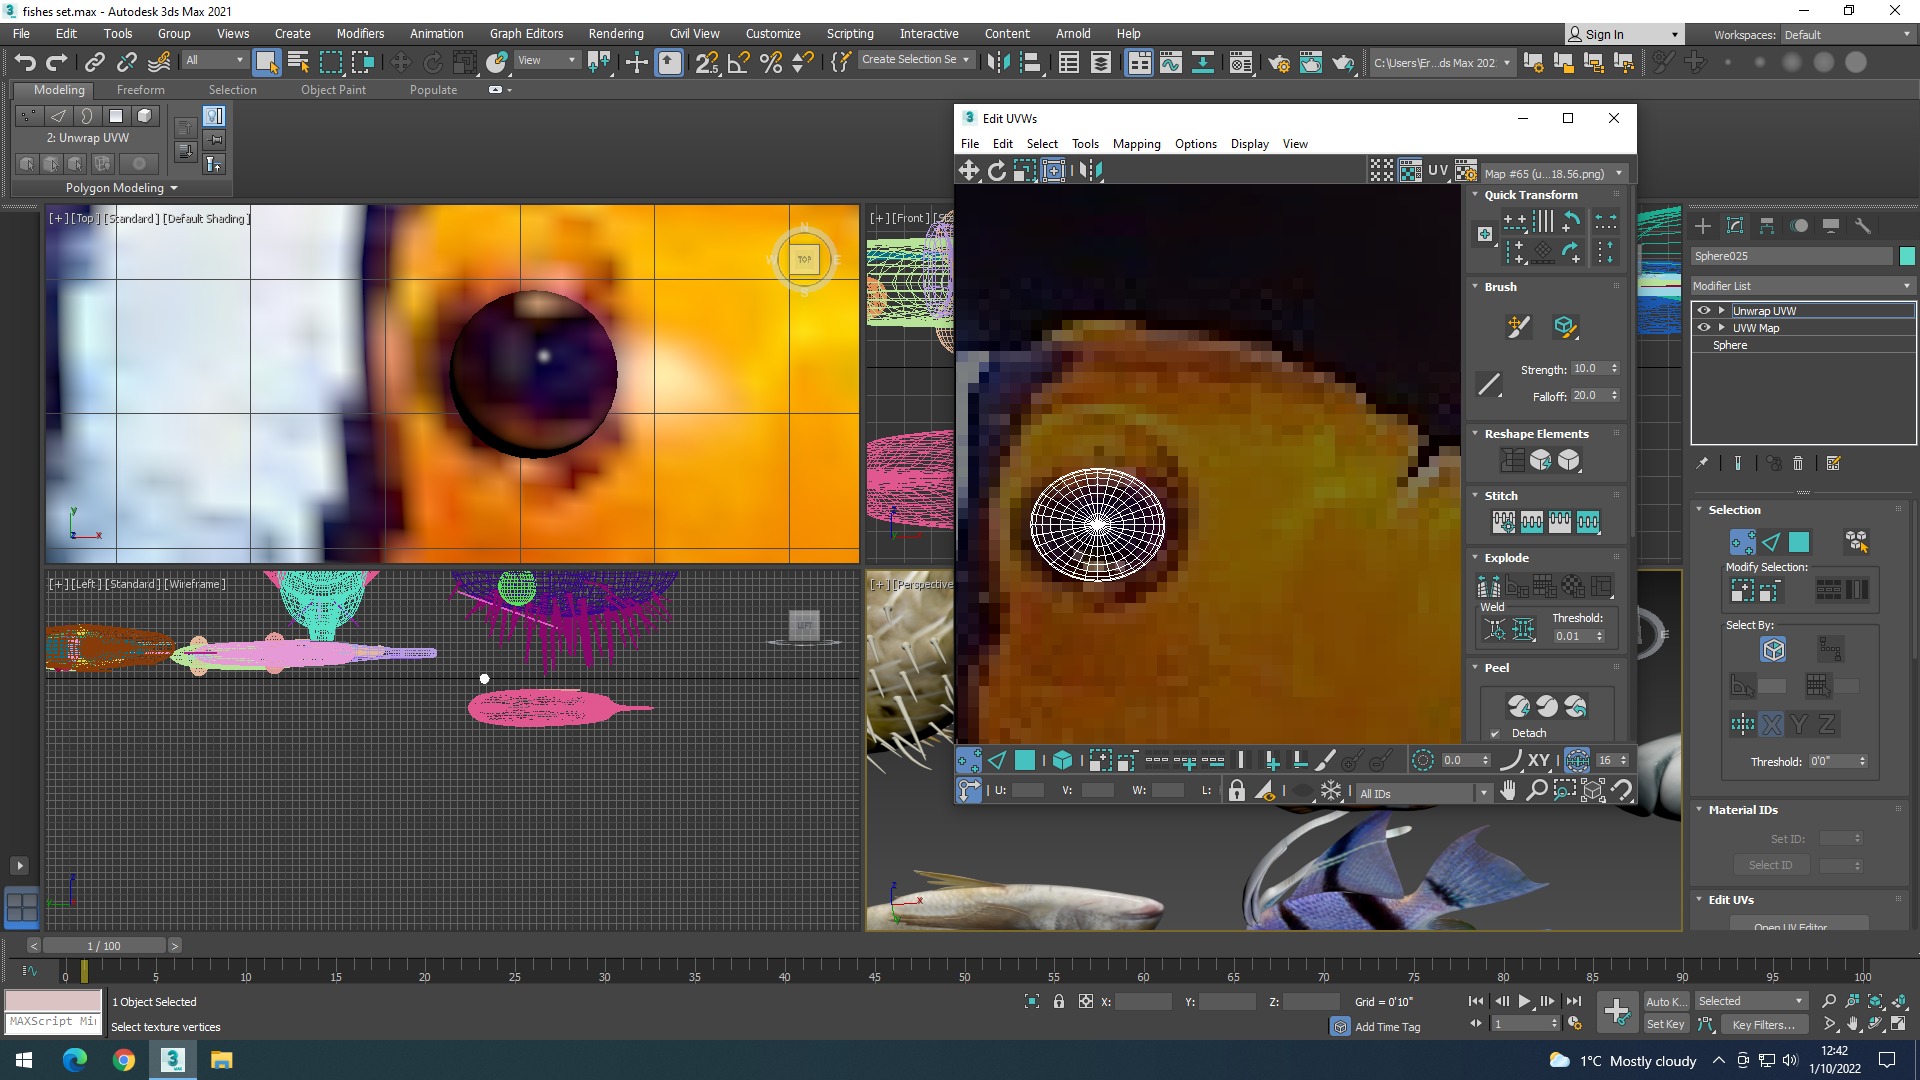1920x1080 pixels.
Task: Click Paint Move brush in Brush rollout
Action: tap(1519, 327)
